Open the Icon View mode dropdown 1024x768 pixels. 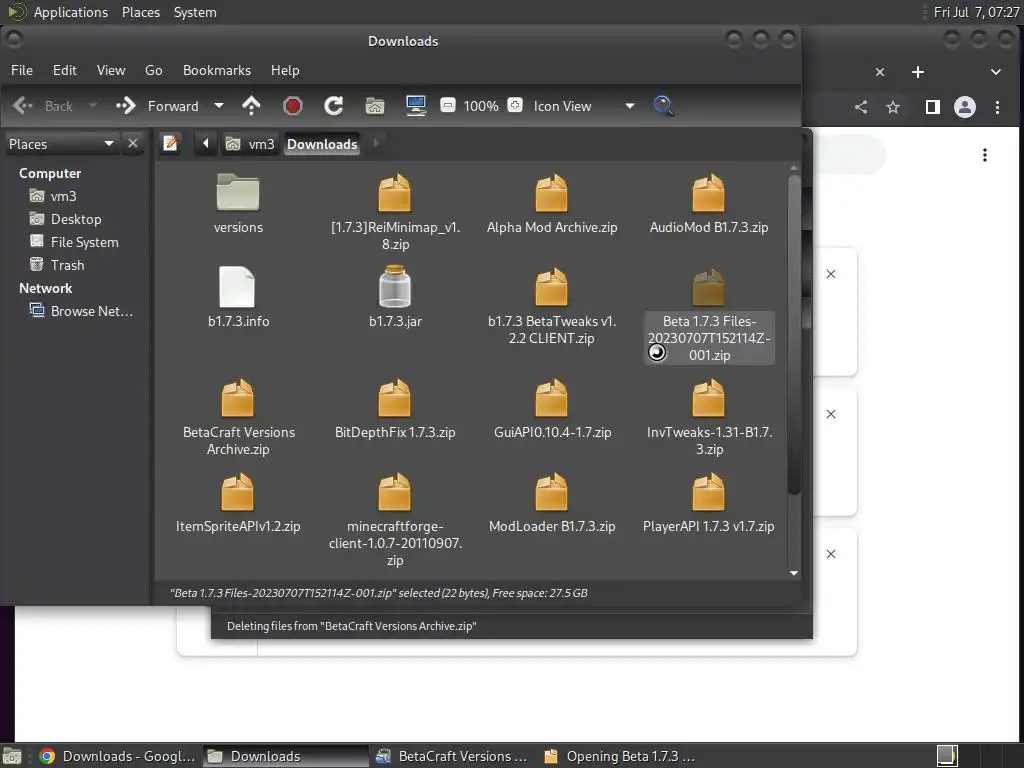click(584, 106)
